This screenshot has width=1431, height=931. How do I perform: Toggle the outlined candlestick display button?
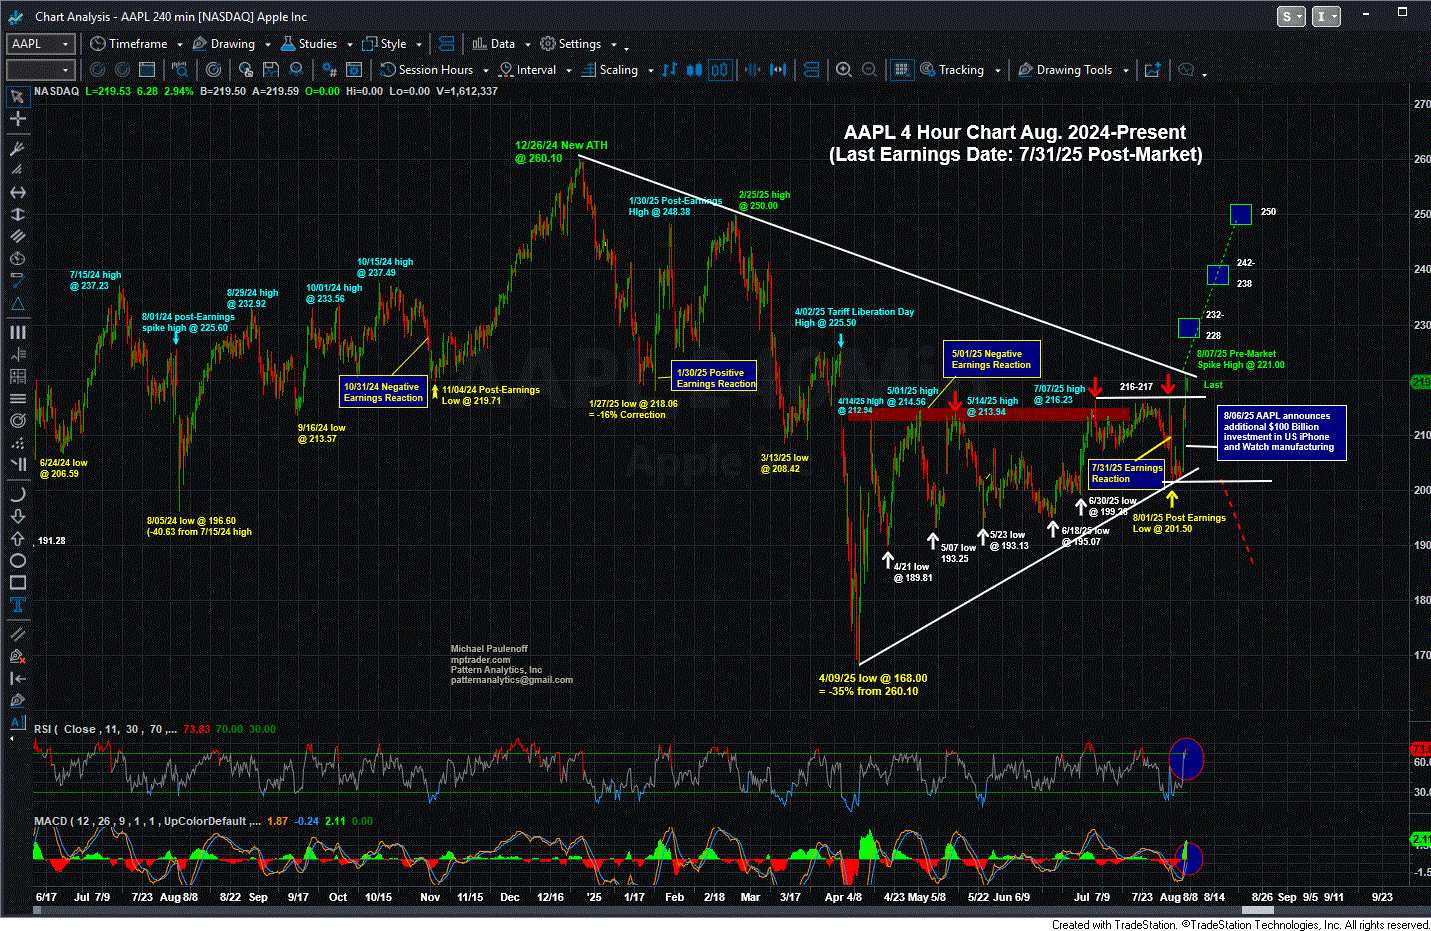click(x=720, y=69)
